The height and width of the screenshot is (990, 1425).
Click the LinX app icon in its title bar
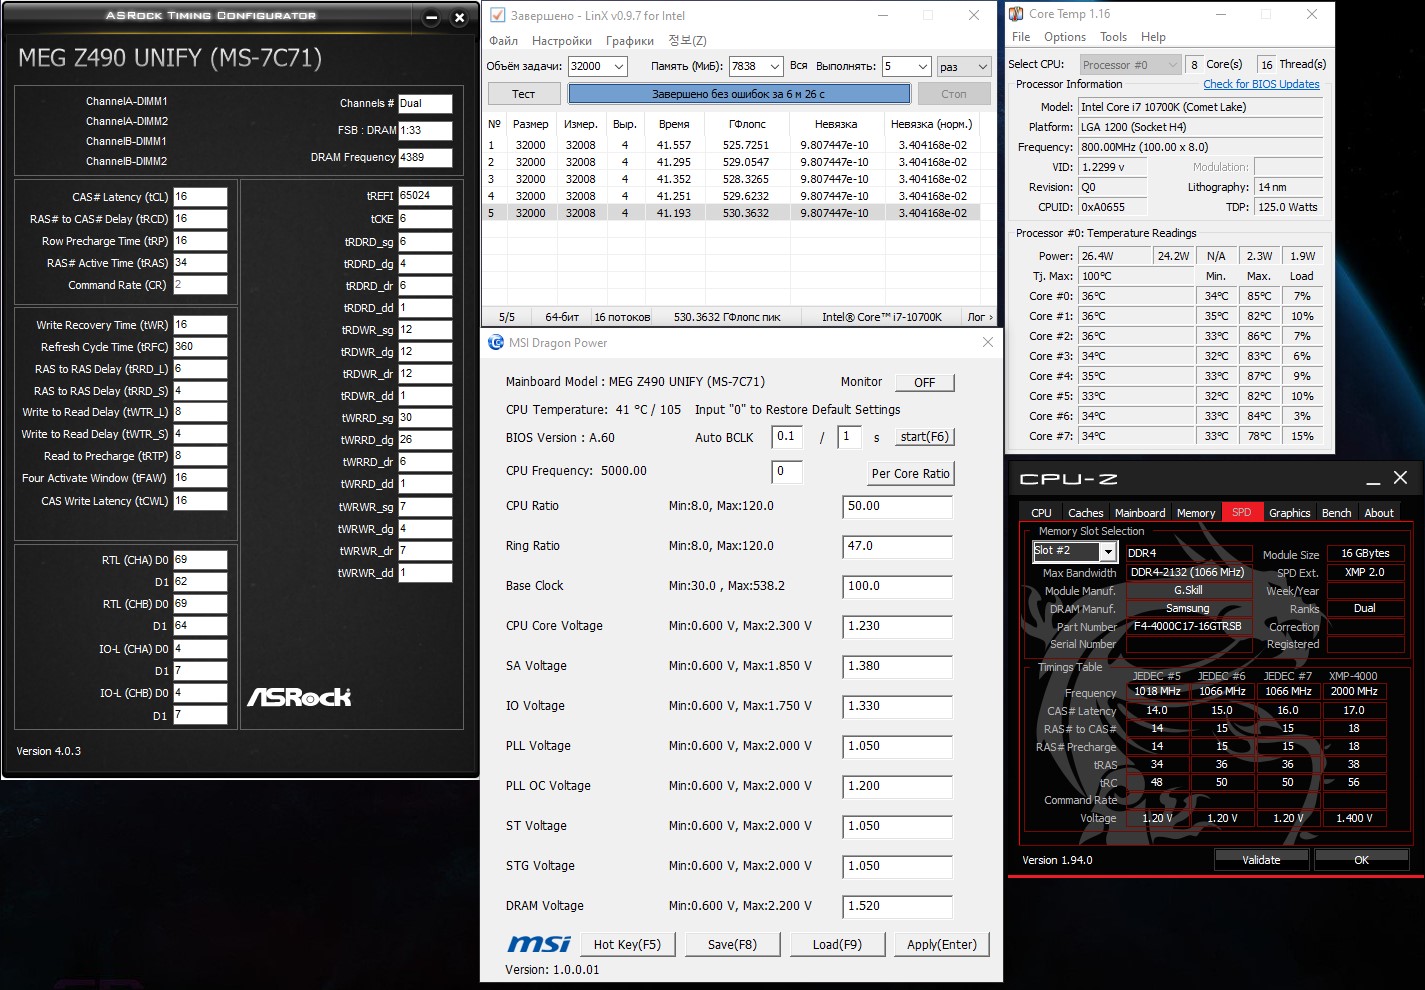tap(497, 15)
